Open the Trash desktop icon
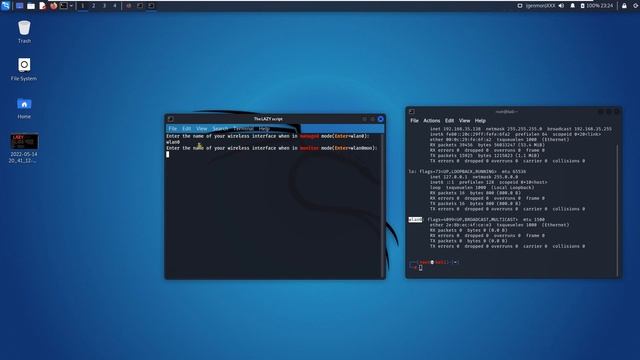 [x=24, y=32]
